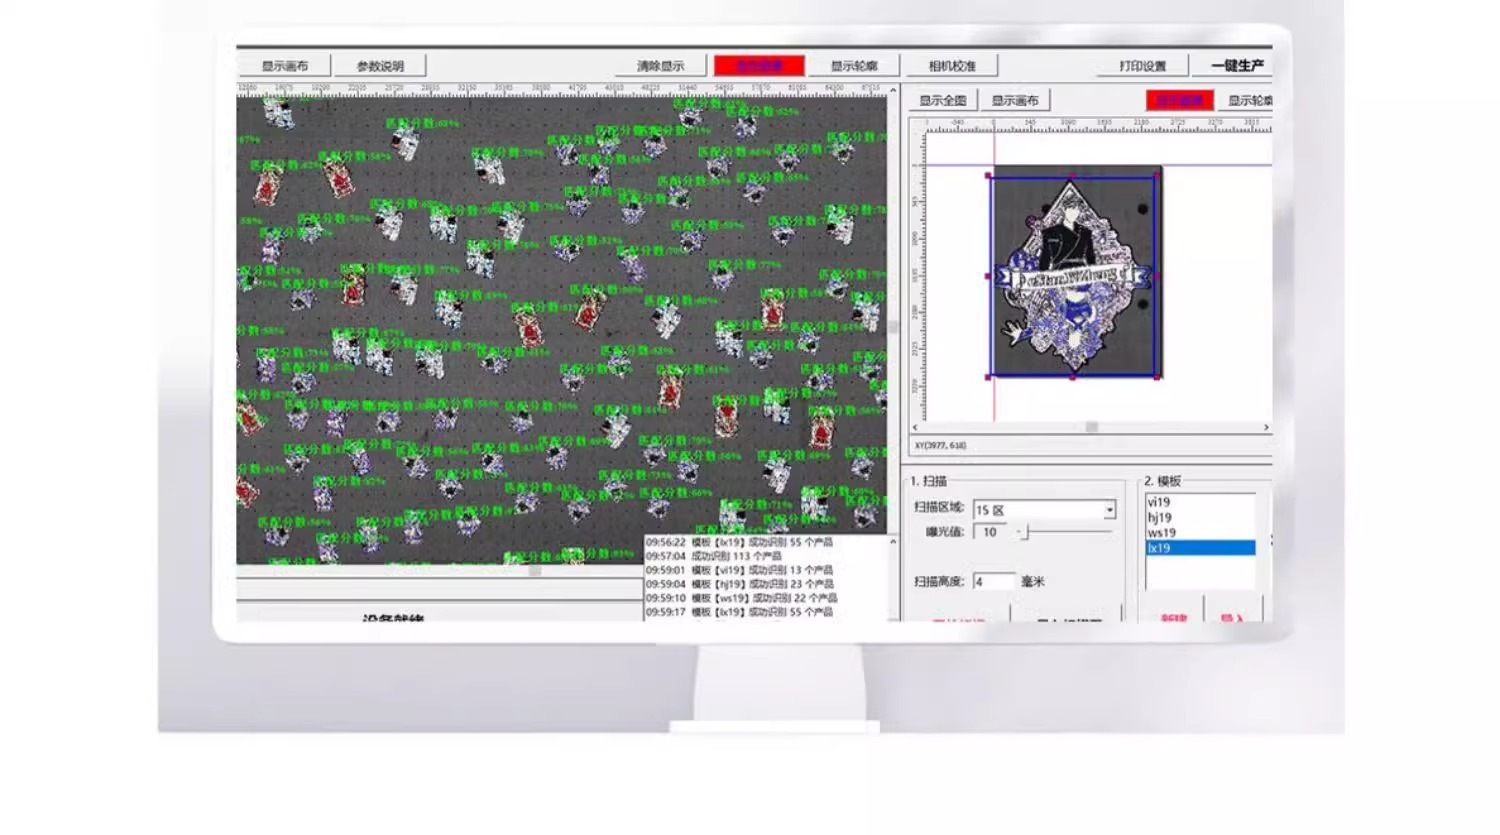The height and width of the screenshot is (835, 1500).
Task: Click the 09:59:01 log entry for vi19
Action: pyautogui.click(x=739, y=570)
